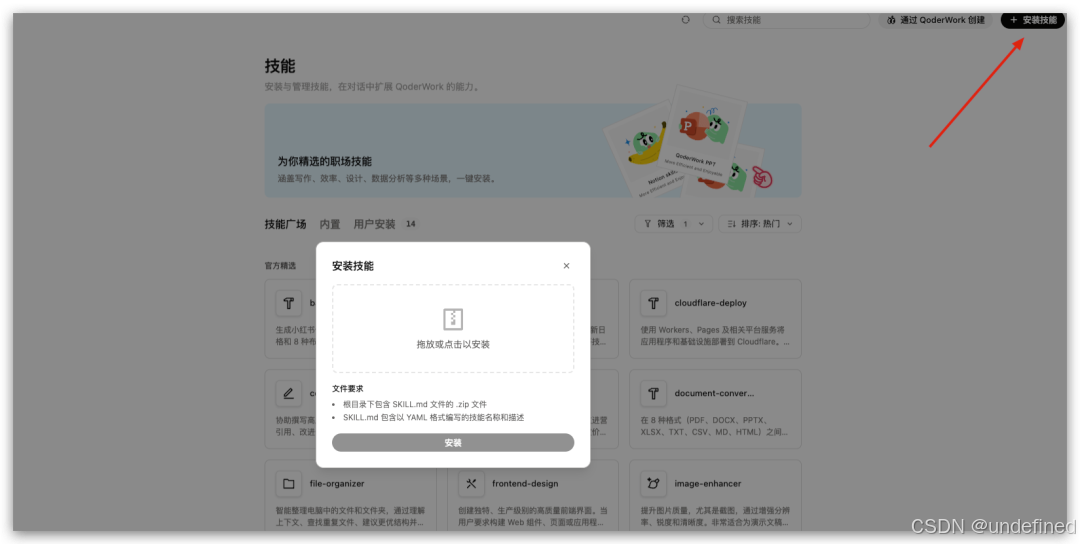The height and width of the screenshot is (544, 1080).
Task: Click the frontend-design tools icon
Action: [471, 483]
